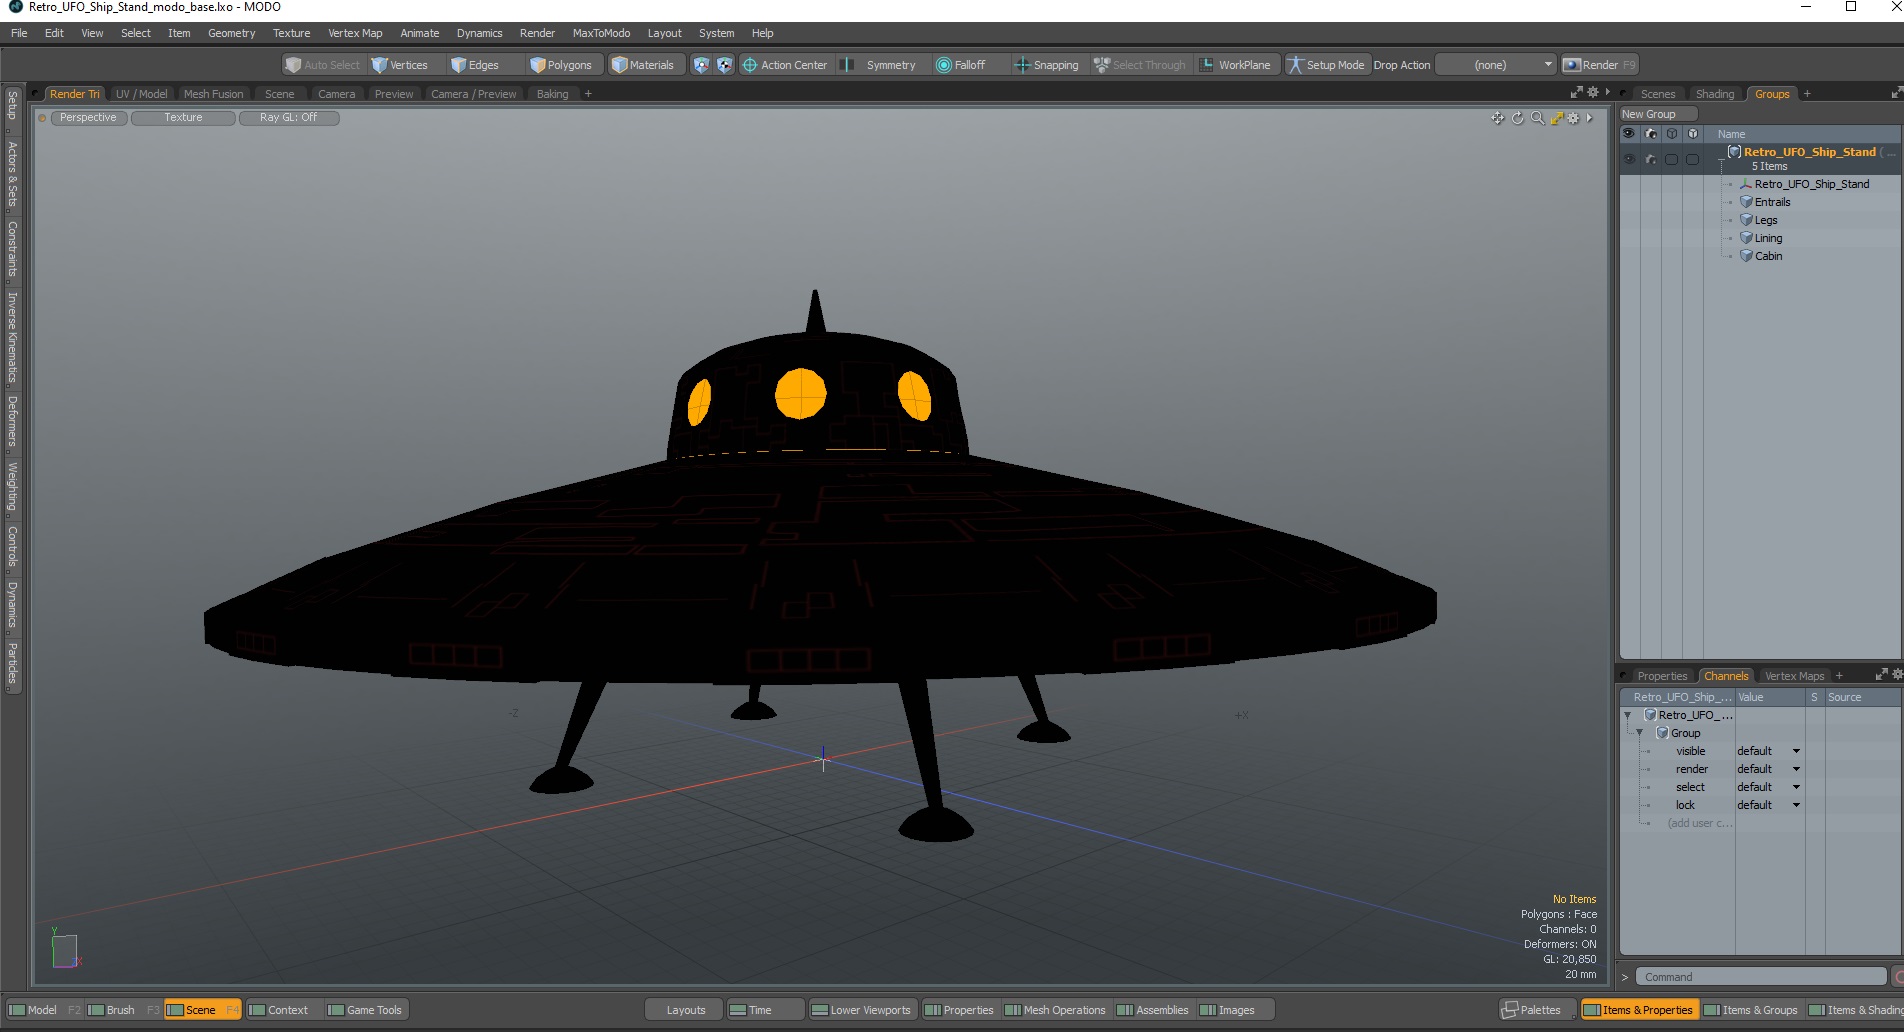Click the render camera column header icon
1904x1032 pixels.
1651,134
